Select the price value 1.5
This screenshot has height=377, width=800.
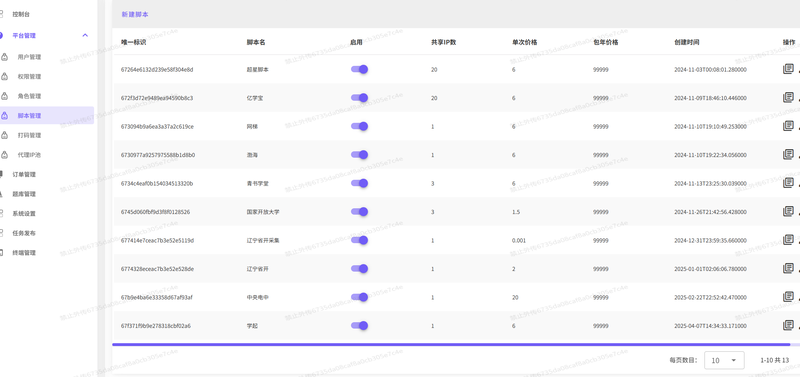point(516,212)
